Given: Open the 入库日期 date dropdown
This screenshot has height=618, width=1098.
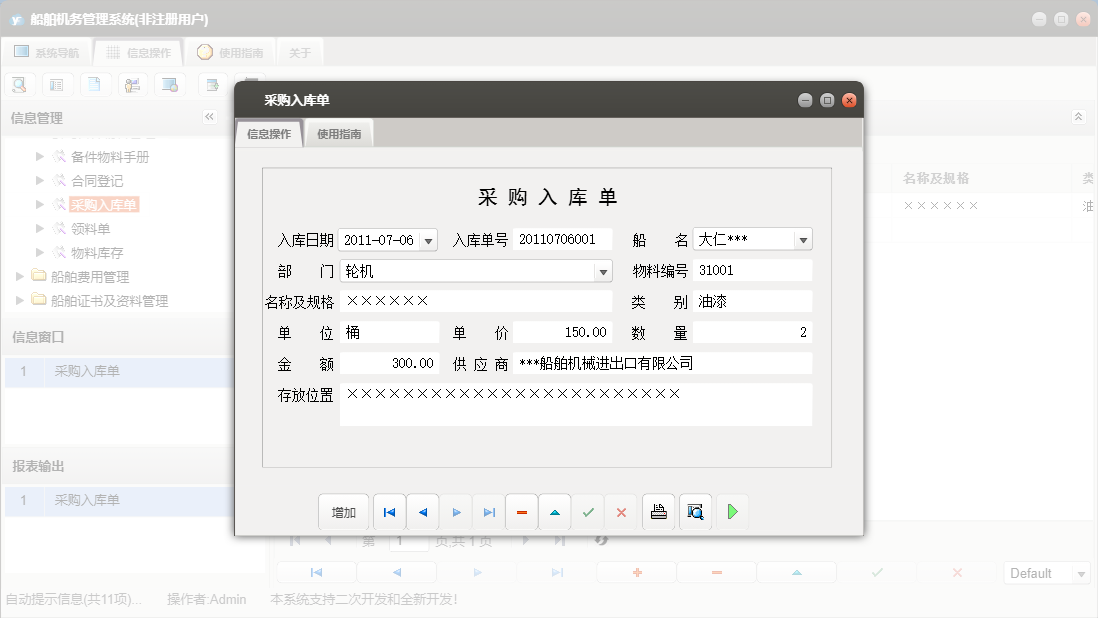Looking at the screenshot, I should point(428,239).
